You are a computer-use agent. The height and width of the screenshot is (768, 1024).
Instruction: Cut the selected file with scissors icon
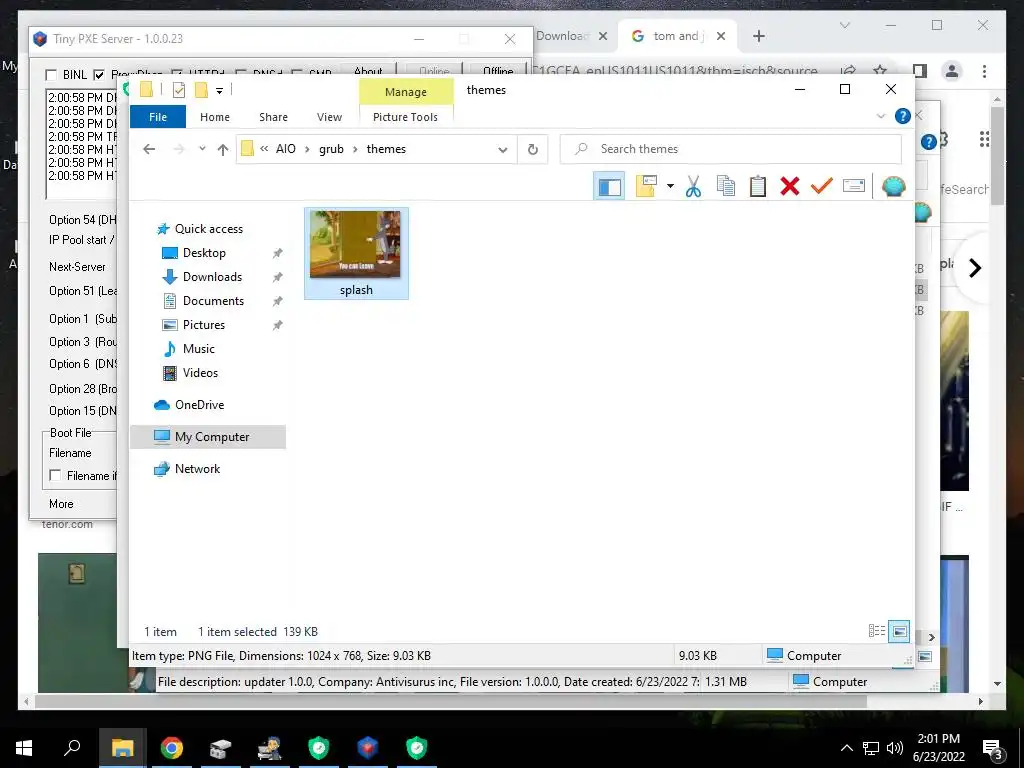(693, 186)
